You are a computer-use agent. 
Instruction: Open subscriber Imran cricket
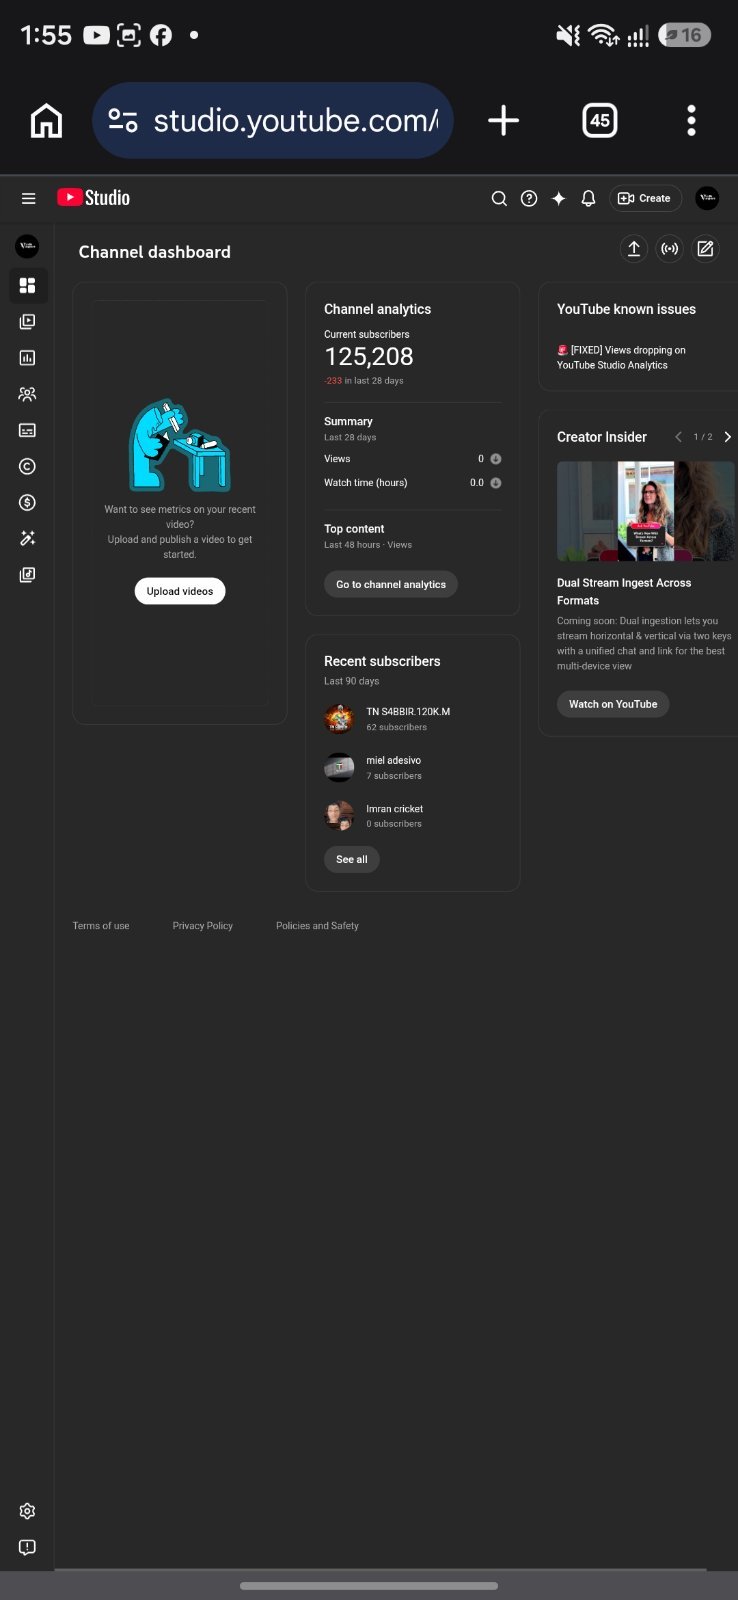tap(394, 809)
